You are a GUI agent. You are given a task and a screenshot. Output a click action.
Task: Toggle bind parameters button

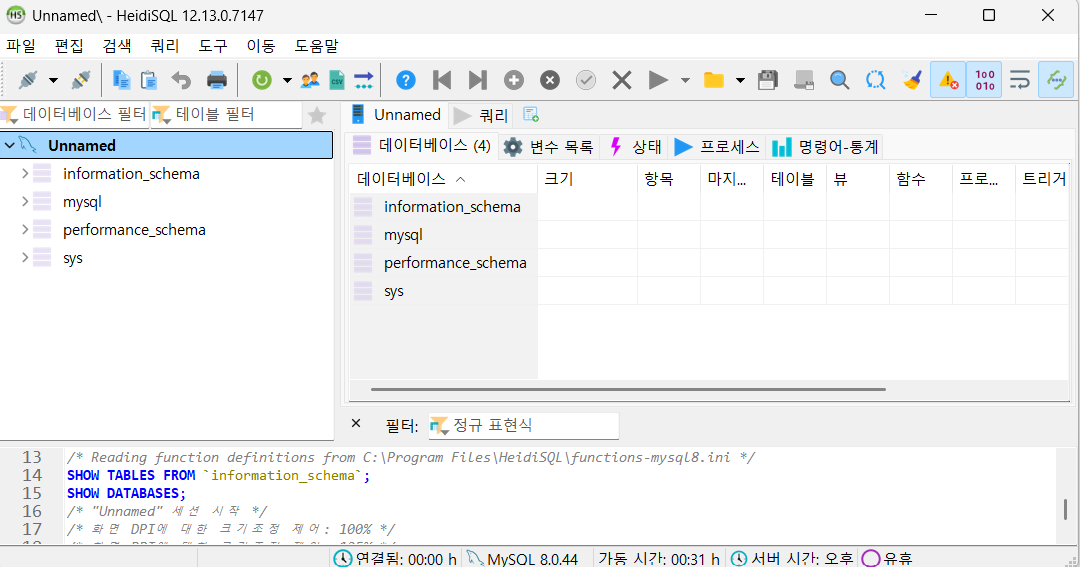1056,80
